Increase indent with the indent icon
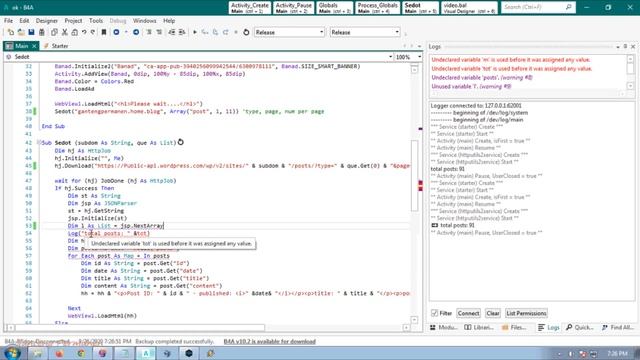640x360 pixels. point(182,32)
